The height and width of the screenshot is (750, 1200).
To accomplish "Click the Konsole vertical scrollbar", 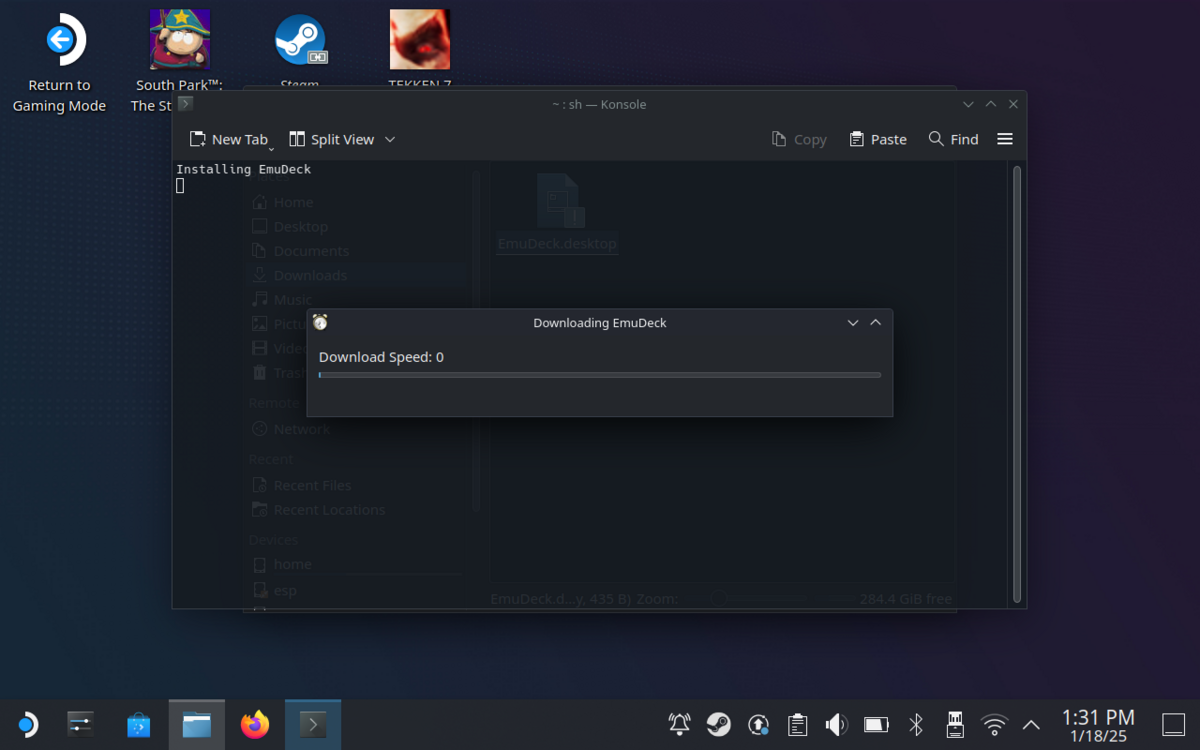I will coord(1017,384).
